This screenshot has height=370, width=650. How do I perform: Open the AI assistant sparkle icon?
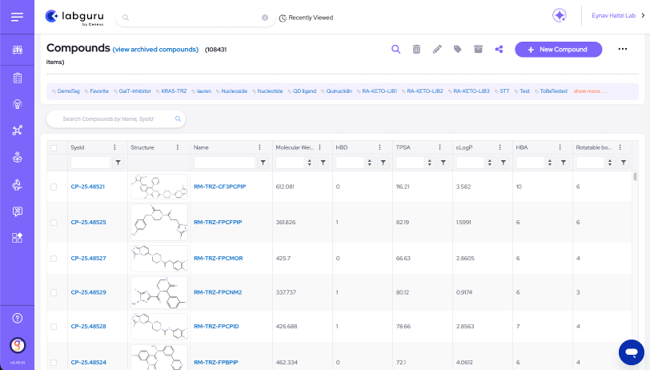(x=559, y=16)
